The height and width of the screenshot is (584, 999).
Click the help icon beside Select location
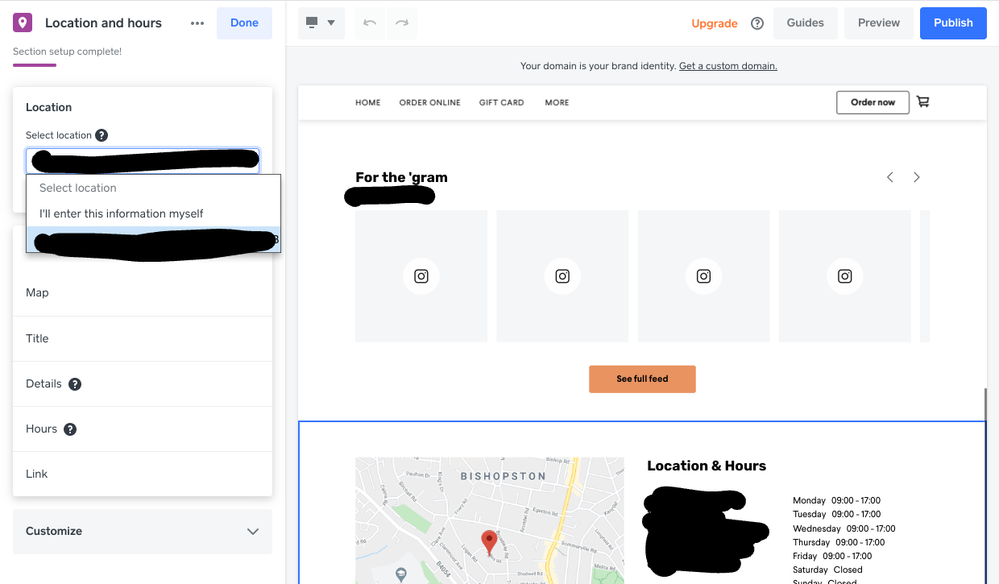tap(101, 136)
